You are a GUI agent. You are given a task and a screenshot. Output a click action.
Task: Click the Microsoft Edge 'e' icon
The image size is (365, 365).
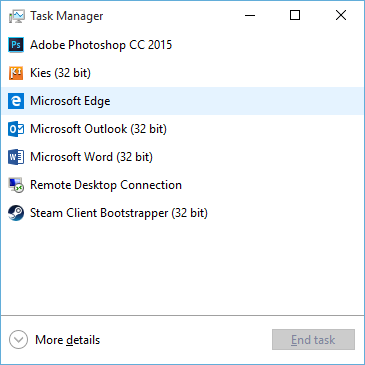[16, 101]
